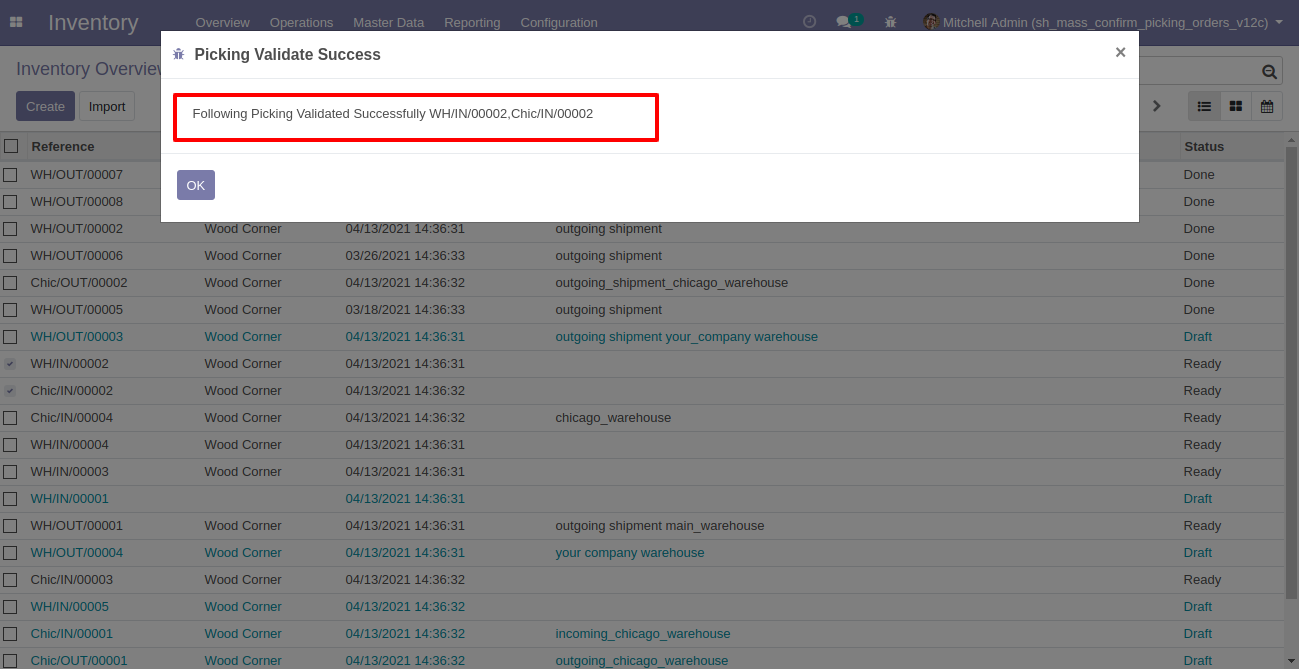Open the Reporting menu

(x=472, y=22)
